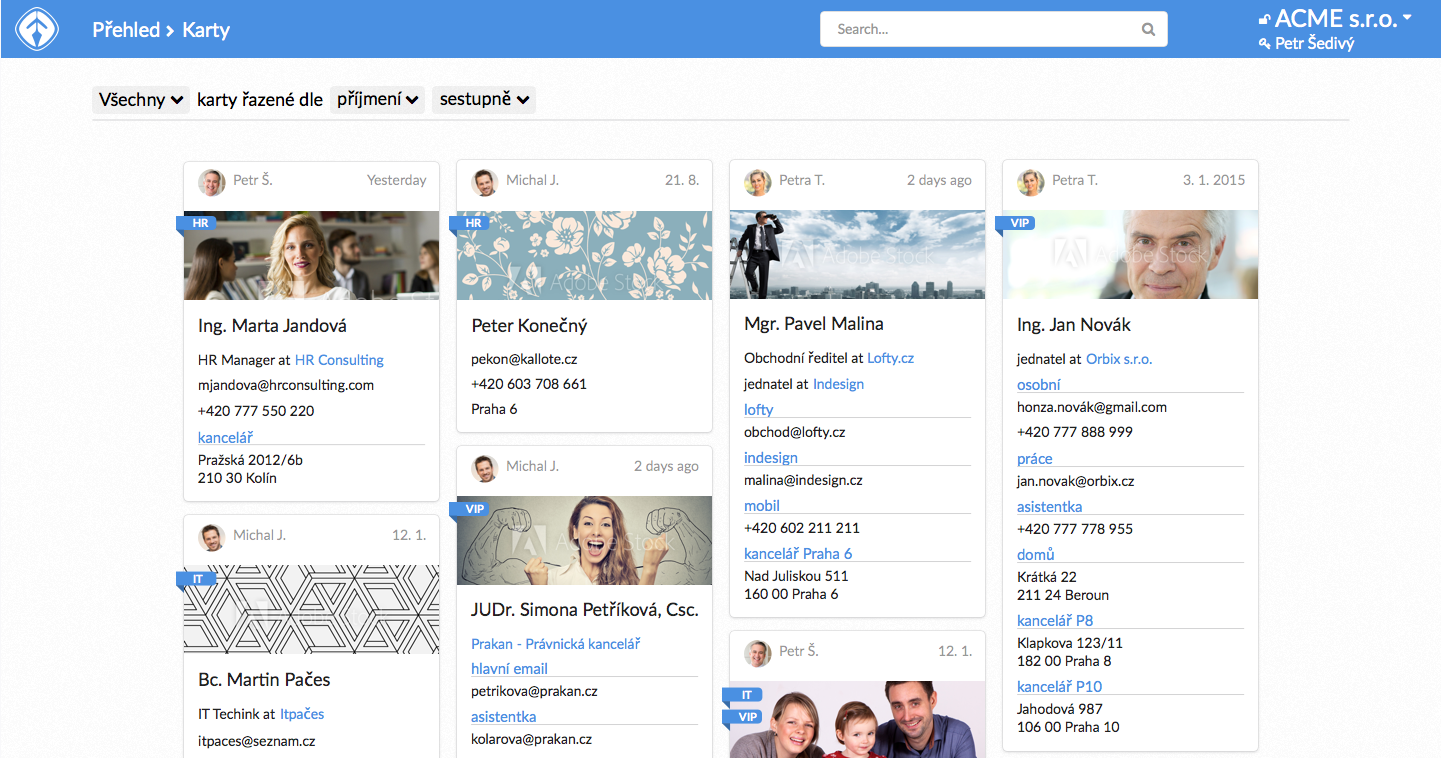Open the ACME s.r.o. account menu
The height and width of the screenshot is (758, 1441).
pos(1334,18)
